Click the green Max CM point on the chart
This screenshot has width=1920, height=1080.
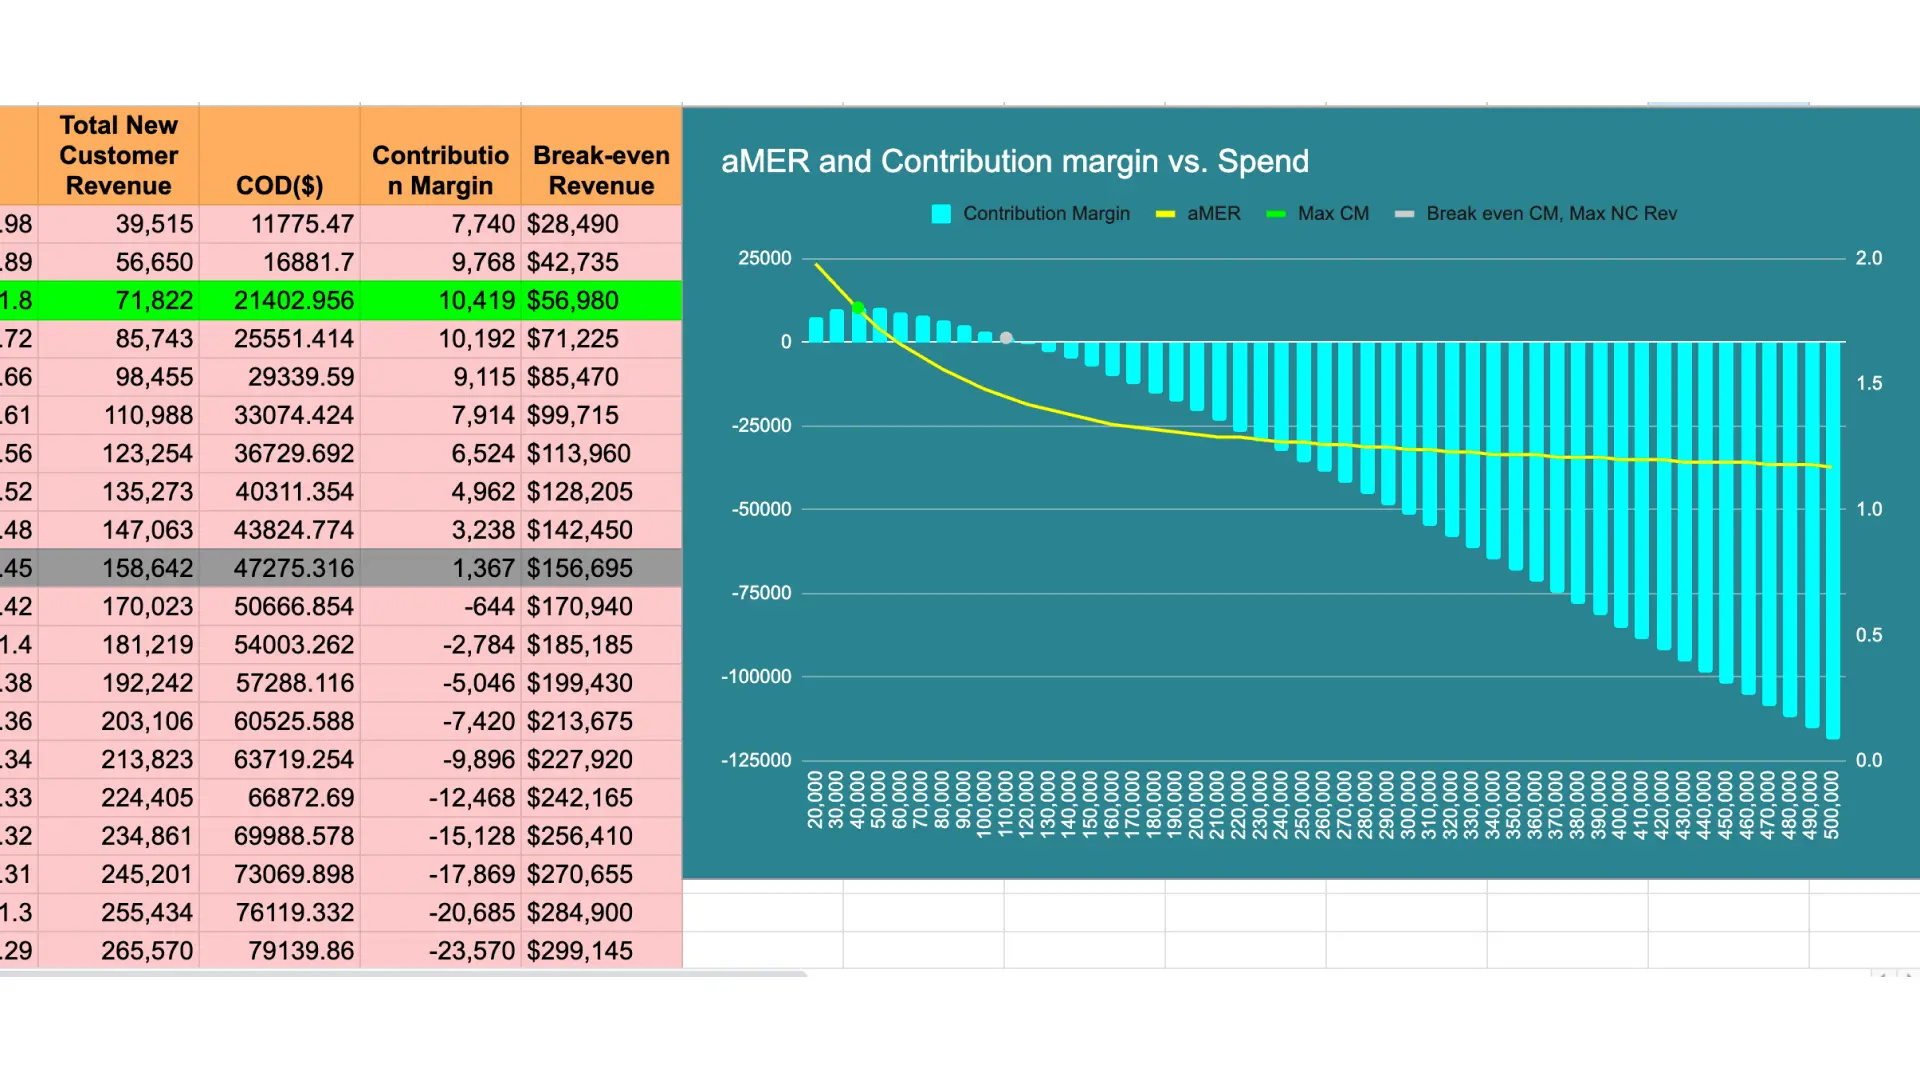coord(858,307)
